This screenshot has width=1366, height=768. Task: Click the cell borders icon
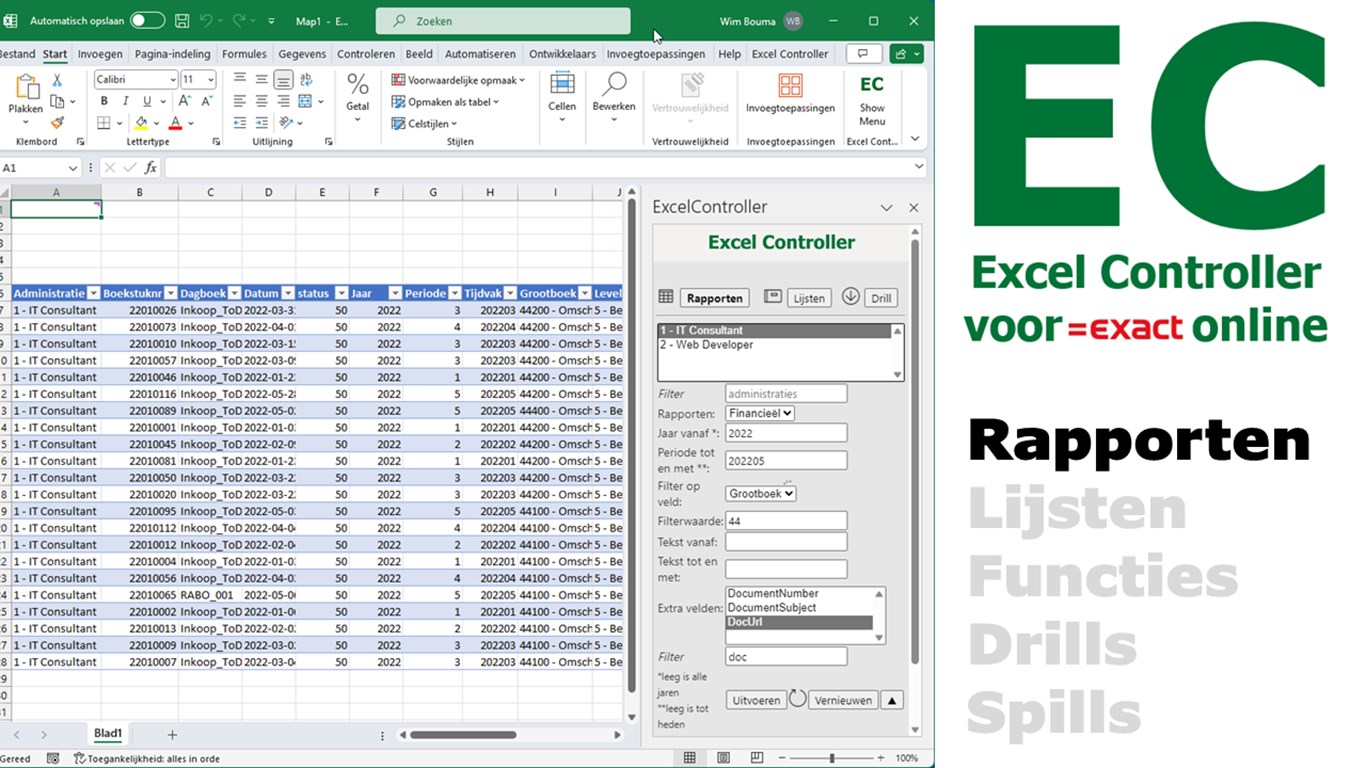(104, 123)
